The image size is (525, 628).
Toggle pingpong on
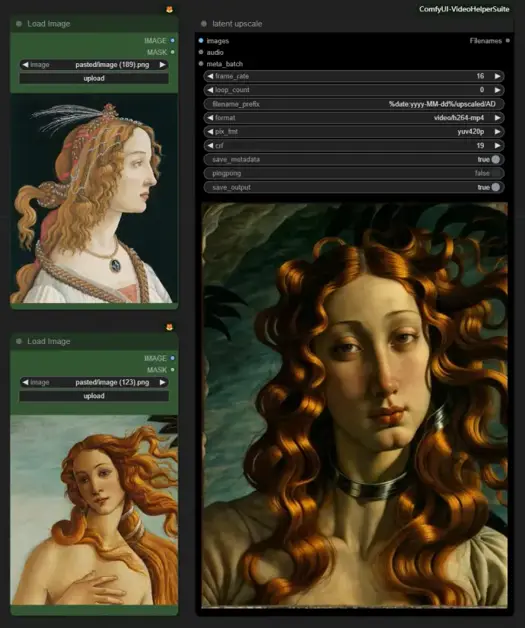[495, 173]
